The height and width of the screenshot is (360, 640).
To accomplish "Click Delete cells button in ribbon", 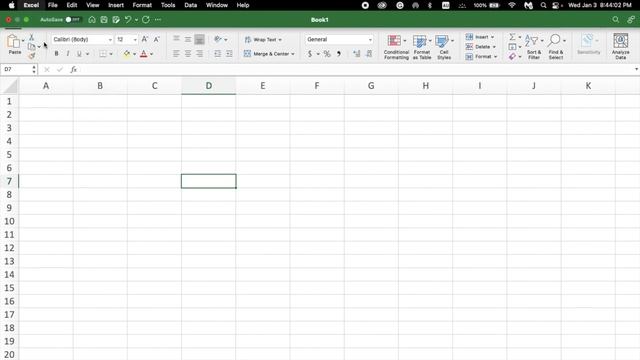I will click(x=480, y=47).
